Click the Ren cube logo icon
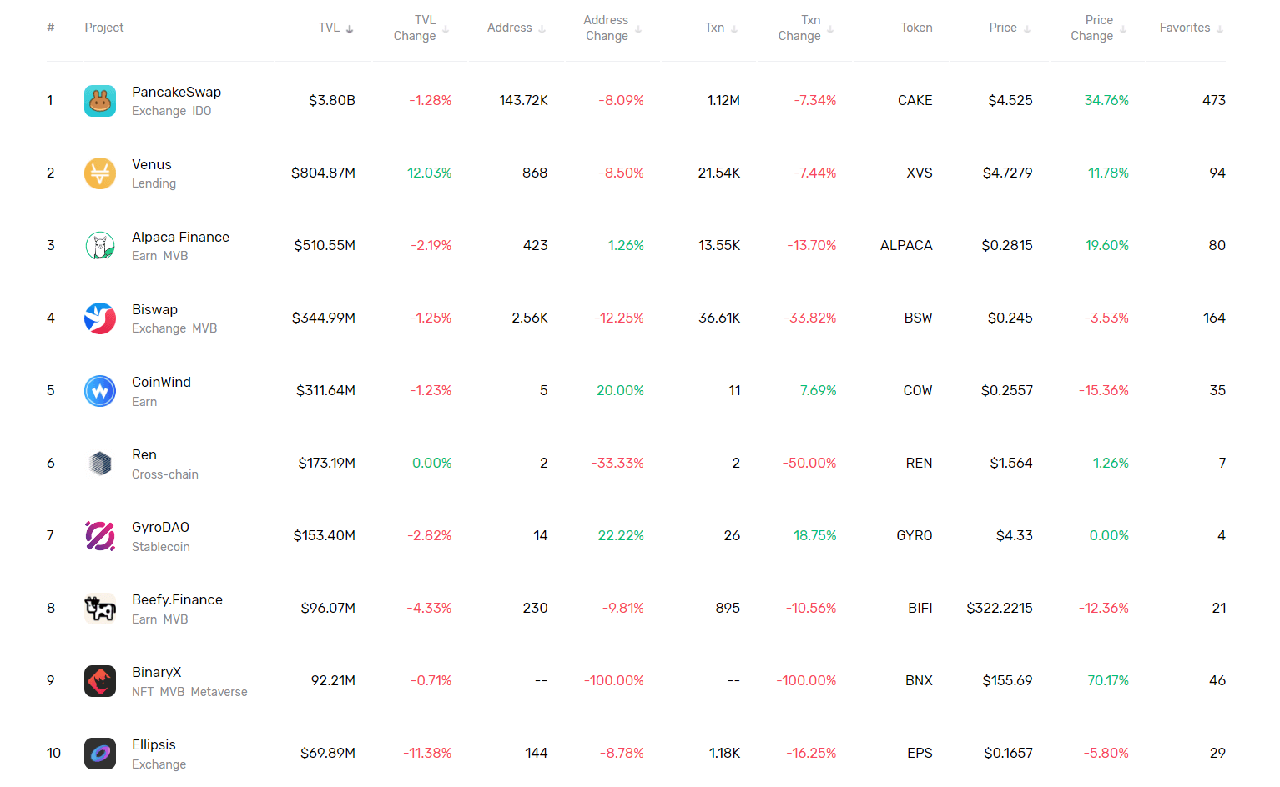Screen dimensions: 1280x787 pos(100,463)
